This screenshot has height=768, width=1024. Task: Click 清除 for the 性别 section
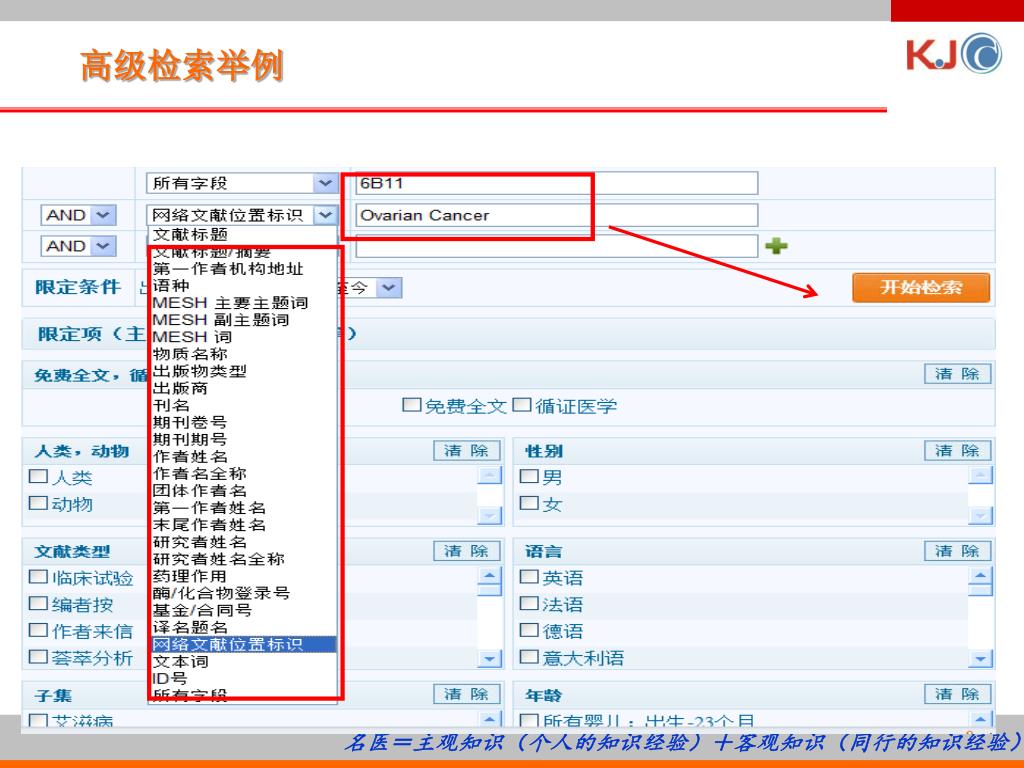point(957,451)
